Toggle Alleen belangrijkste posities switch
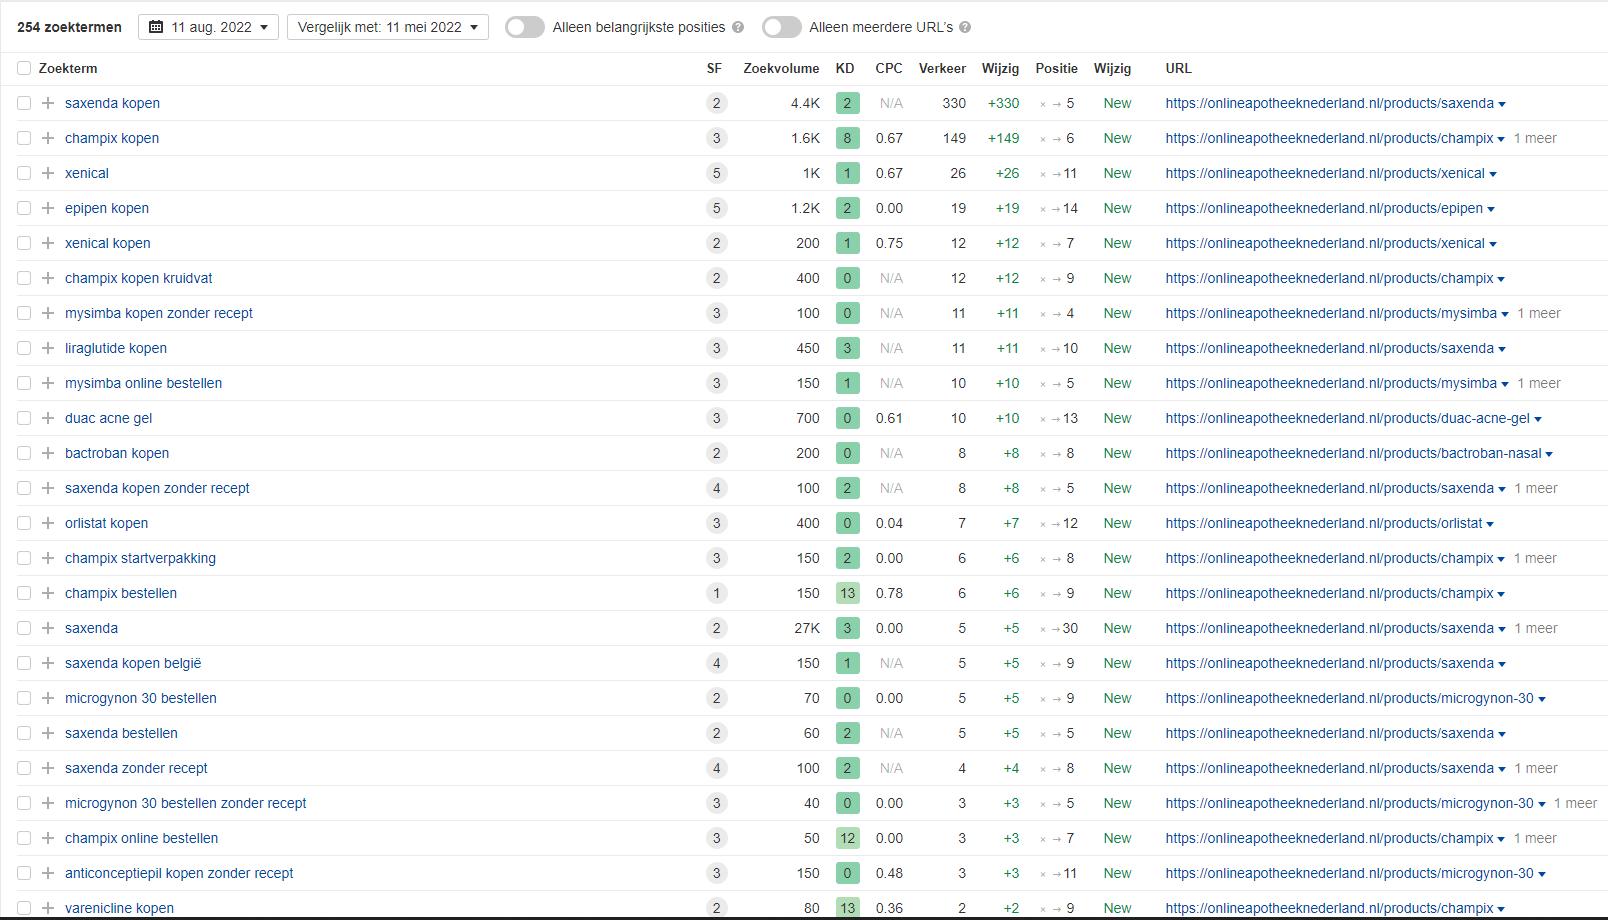Image resolution: width=1608 pixels, height=920 pixels. (525, 27)
